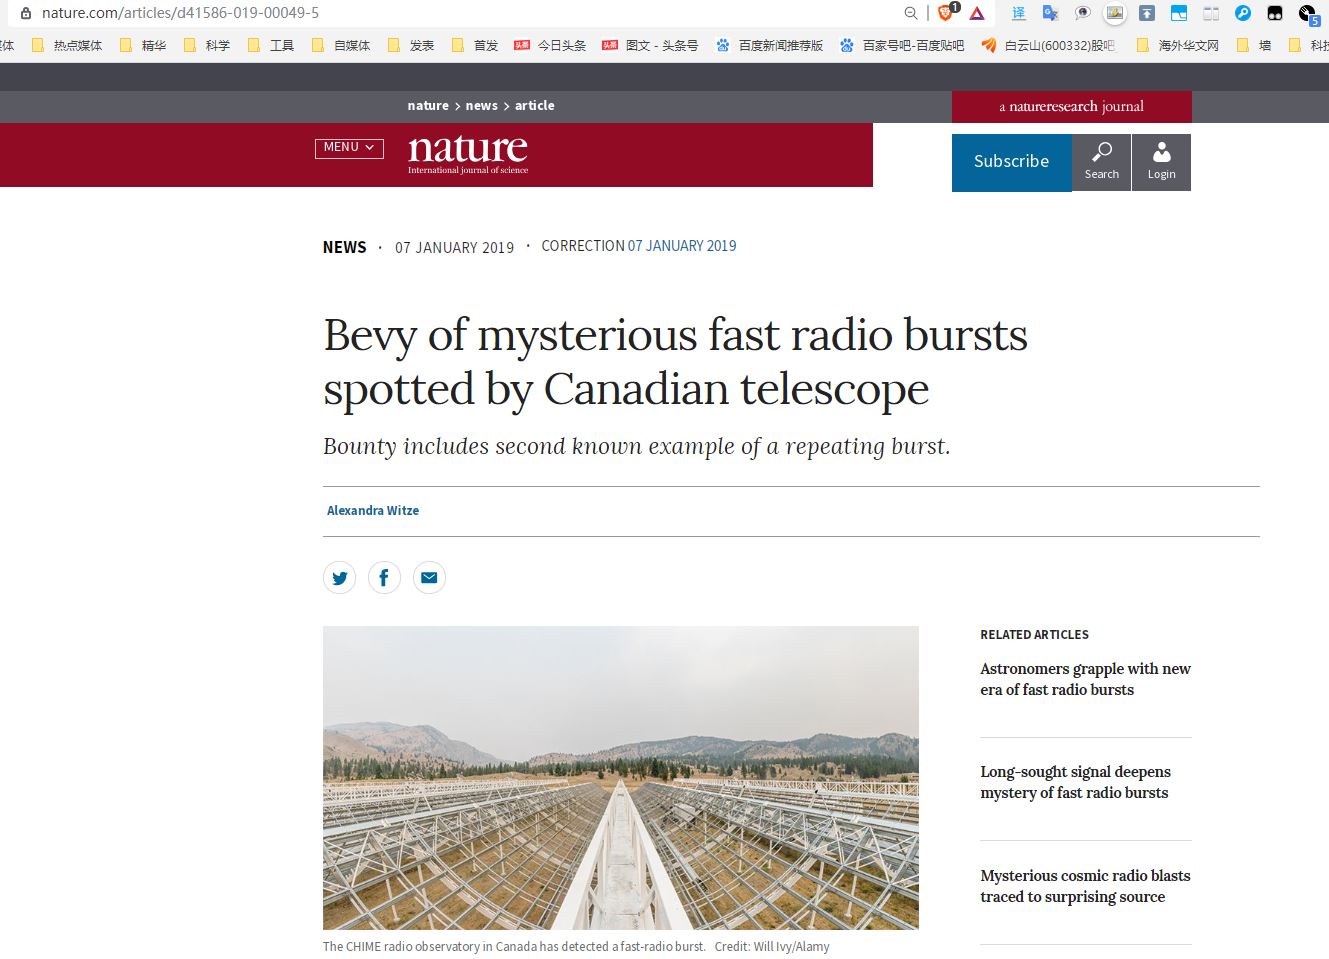
Task: Click the address bar URL field
Action: point(400,13)
